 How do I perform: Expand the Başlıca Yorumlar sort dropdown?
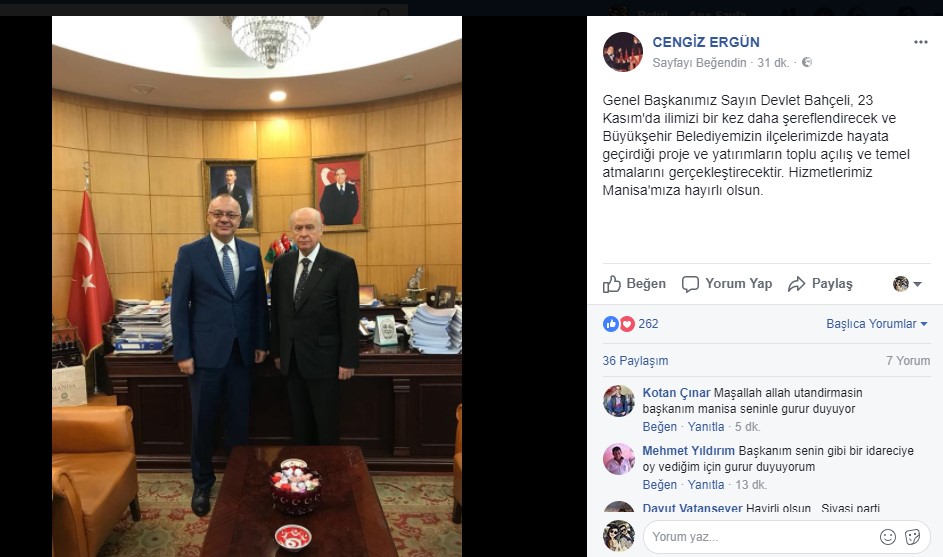pos(877,324)
